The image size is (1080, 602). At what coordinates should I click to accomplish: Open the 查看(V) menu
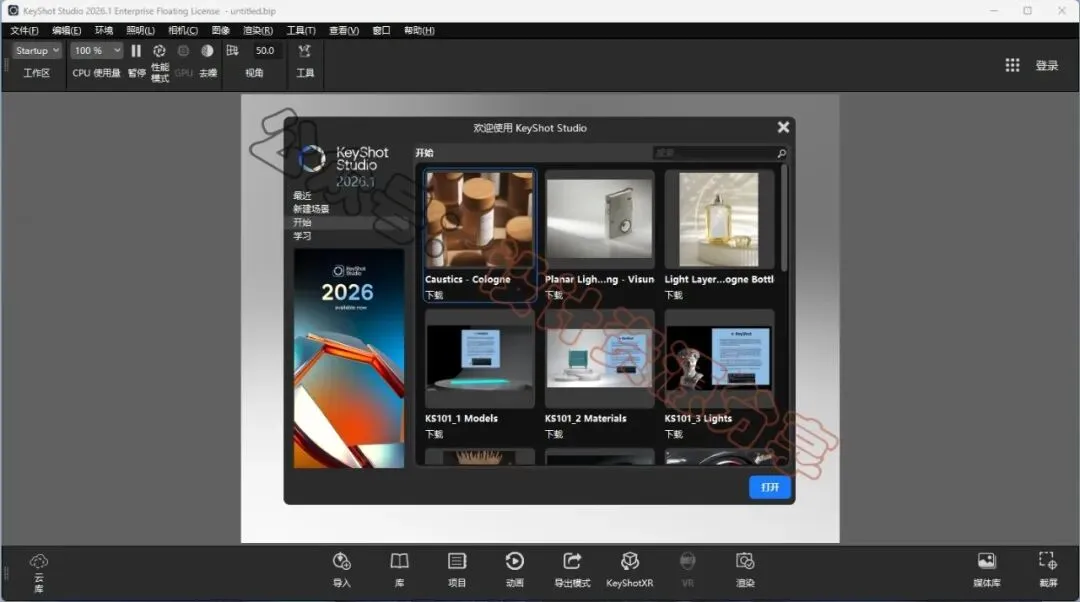344,30
